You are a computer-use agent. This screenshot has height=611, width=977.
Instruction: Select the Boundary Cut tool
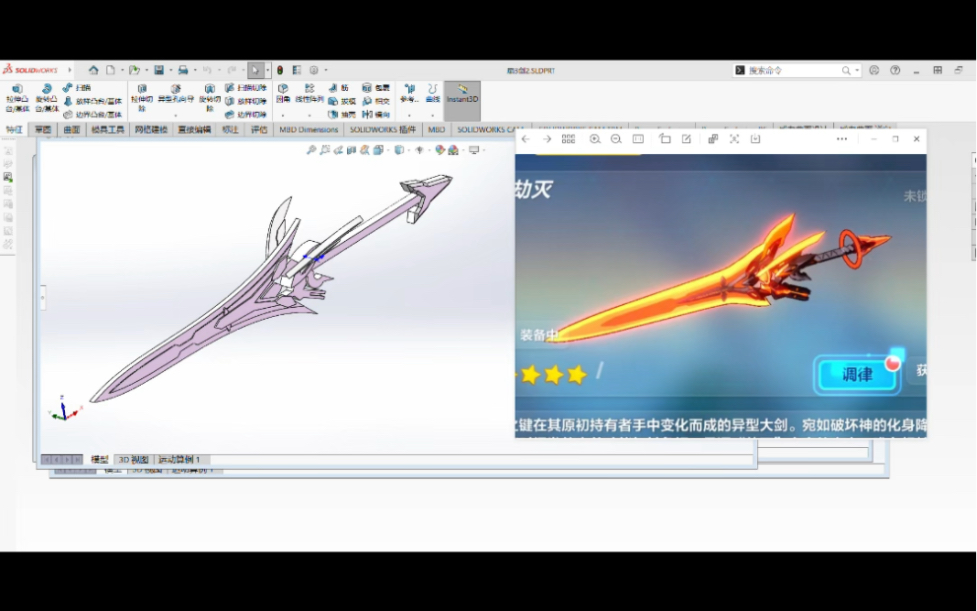[245, 115]
